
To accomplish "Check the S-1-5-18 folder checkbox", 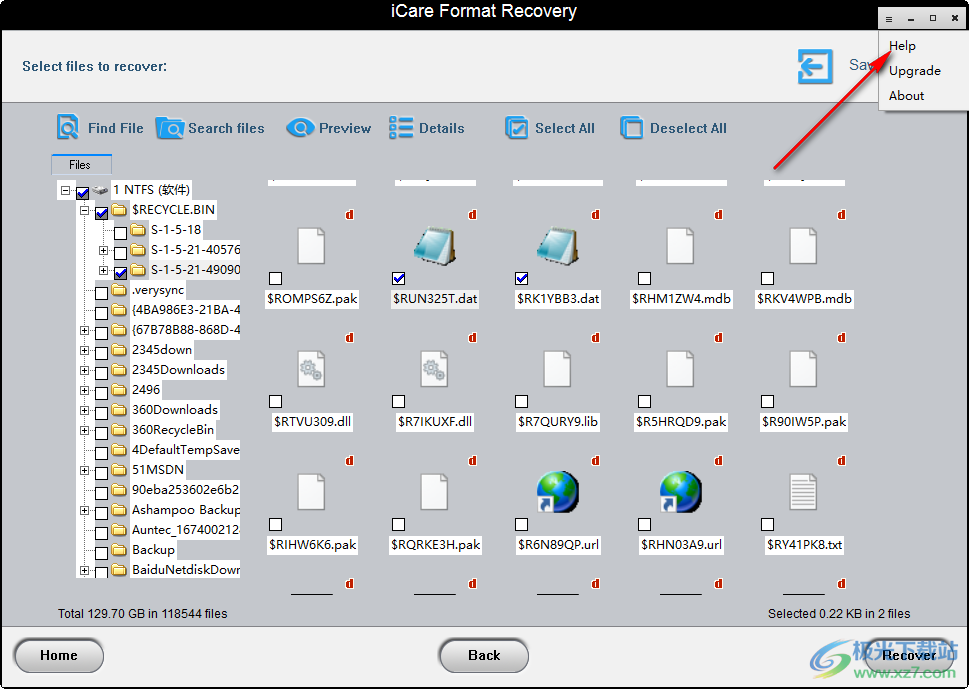I will (121, 233).
